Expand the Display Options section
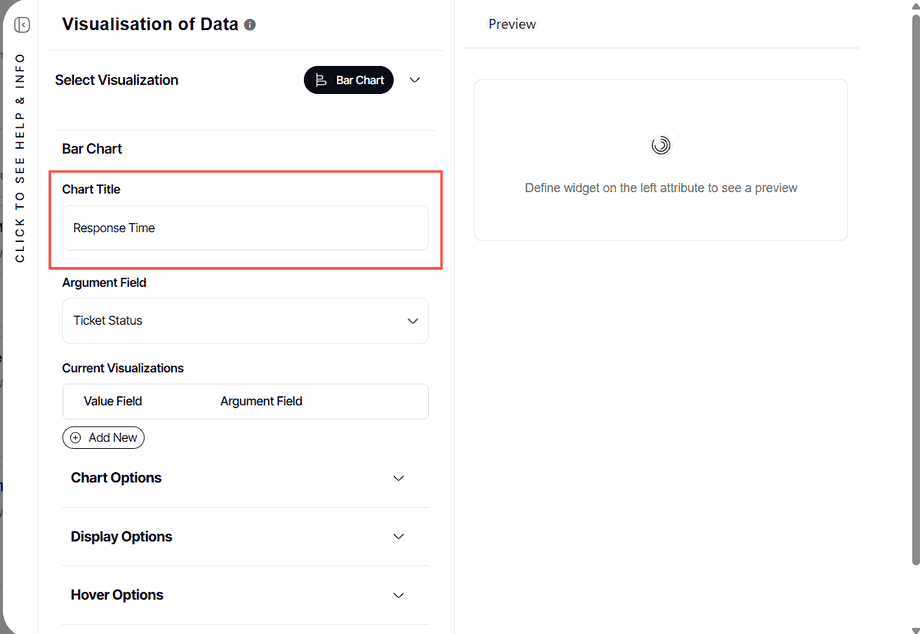This screenshot has height=634, width=920. [x=398, y=537]
